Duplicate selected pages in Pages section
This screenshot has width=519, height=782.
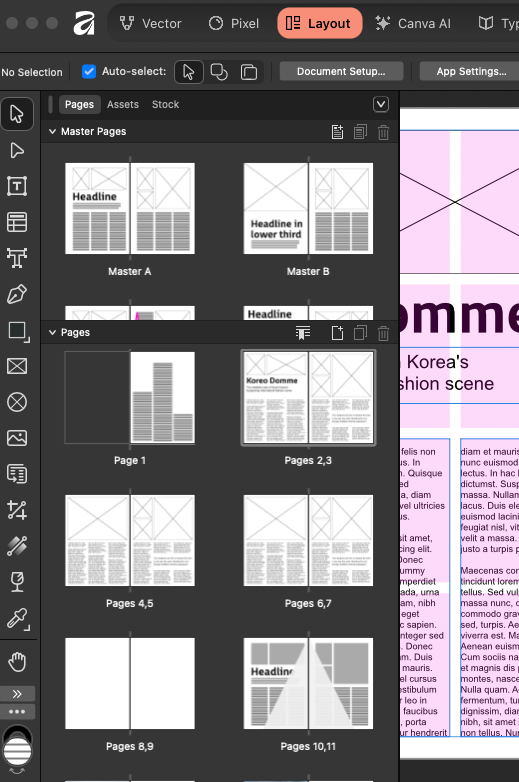point(360,333)
